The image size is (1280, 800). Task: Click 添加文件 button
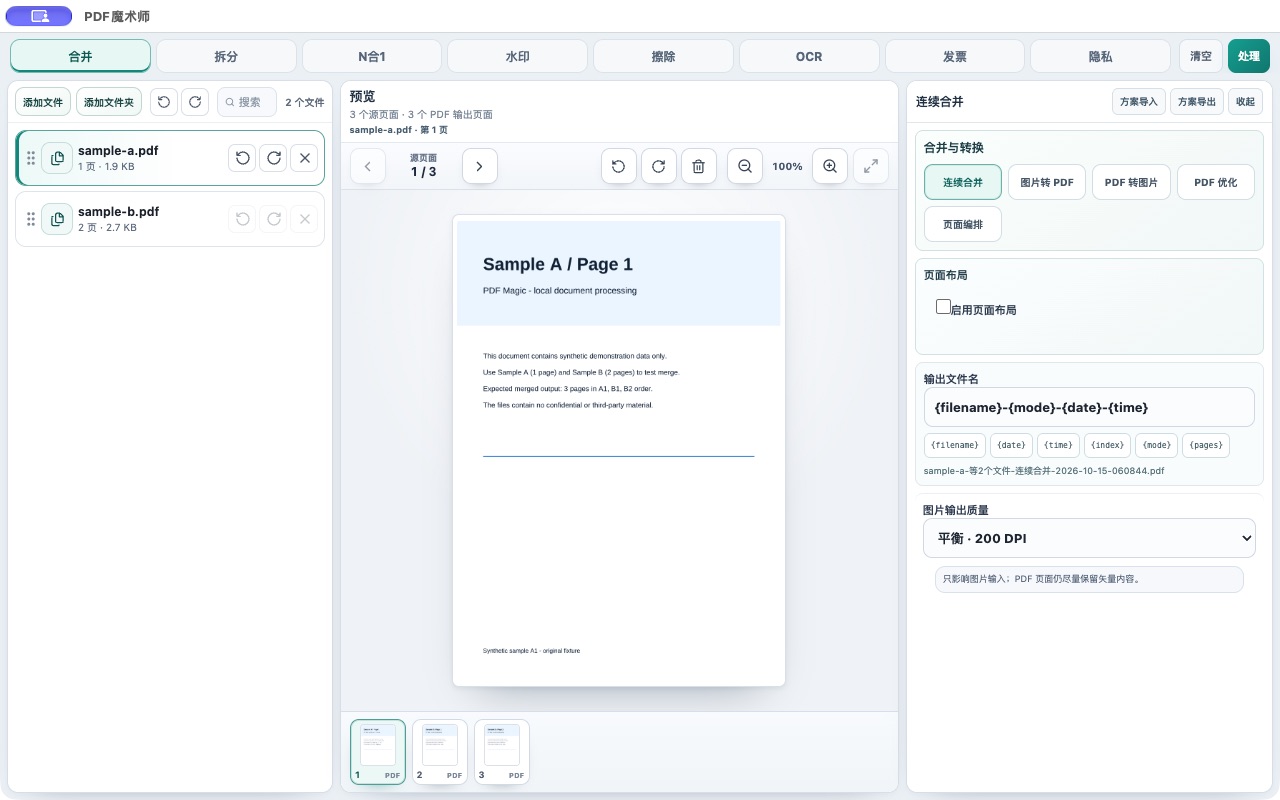pos(43,102)
